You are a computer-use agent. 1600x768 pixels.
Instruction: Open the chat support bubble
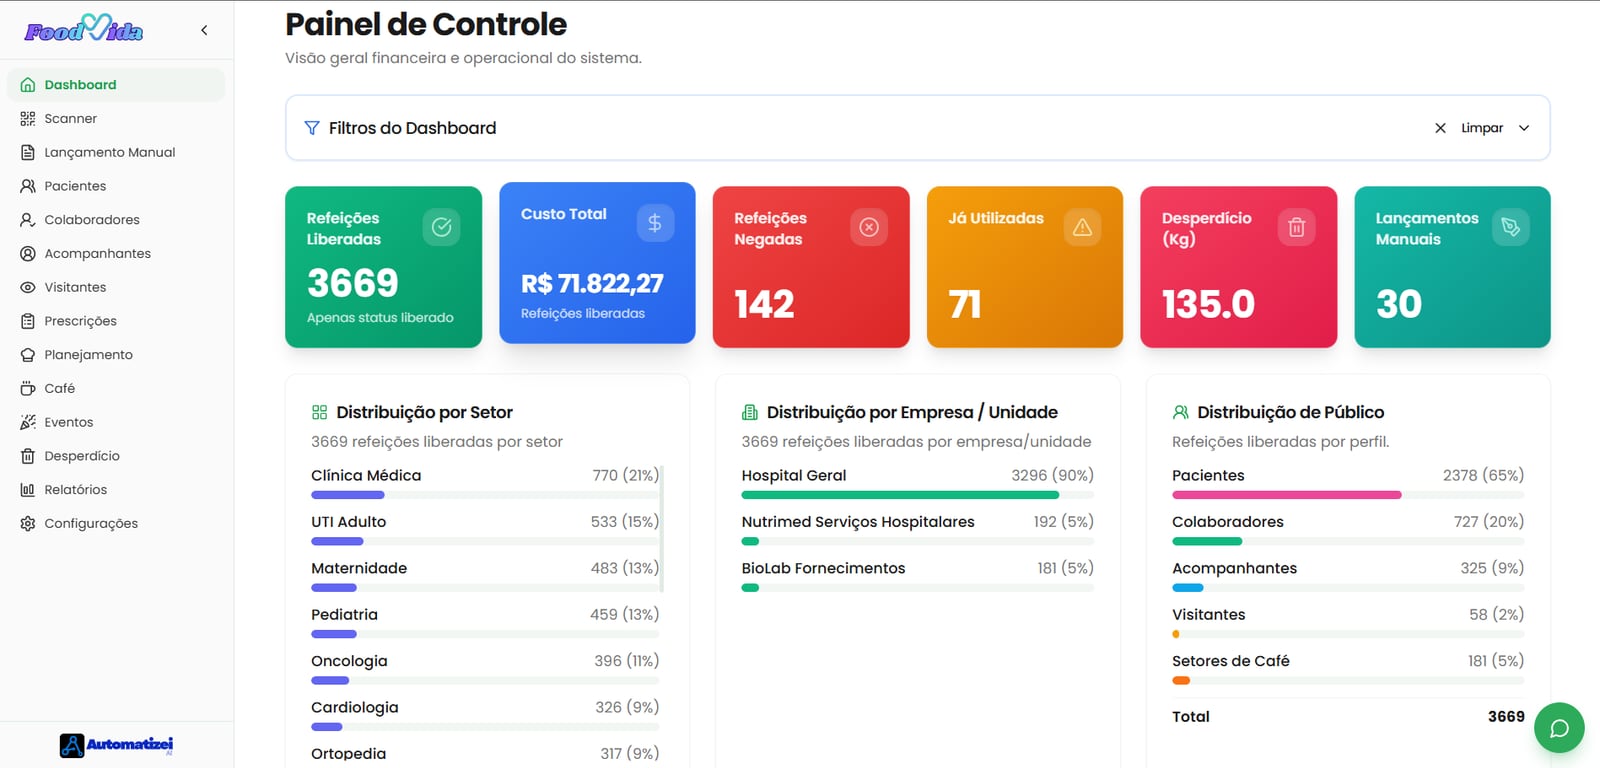[1559, 728]
